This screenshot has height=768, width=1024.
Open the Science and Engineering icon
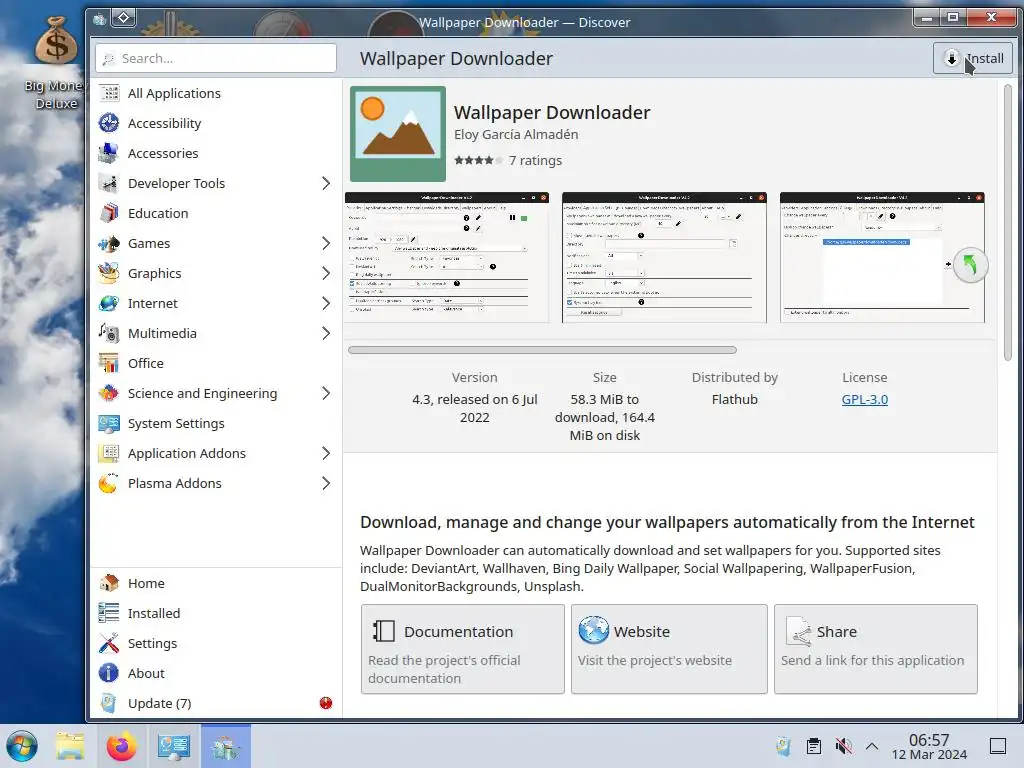[x=109, y=394]
